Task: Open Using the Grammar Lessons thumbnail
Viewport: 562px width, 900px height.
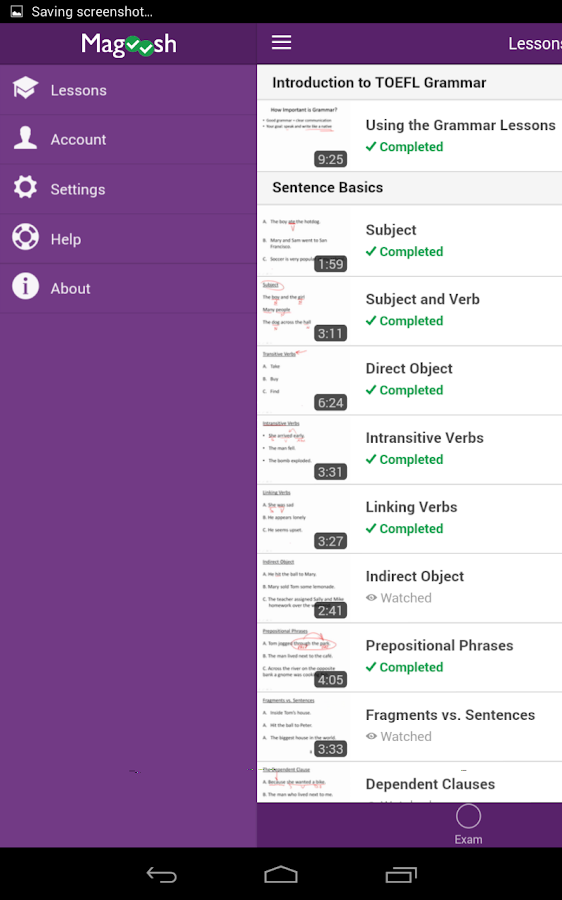Action: (x=304, y=135)
